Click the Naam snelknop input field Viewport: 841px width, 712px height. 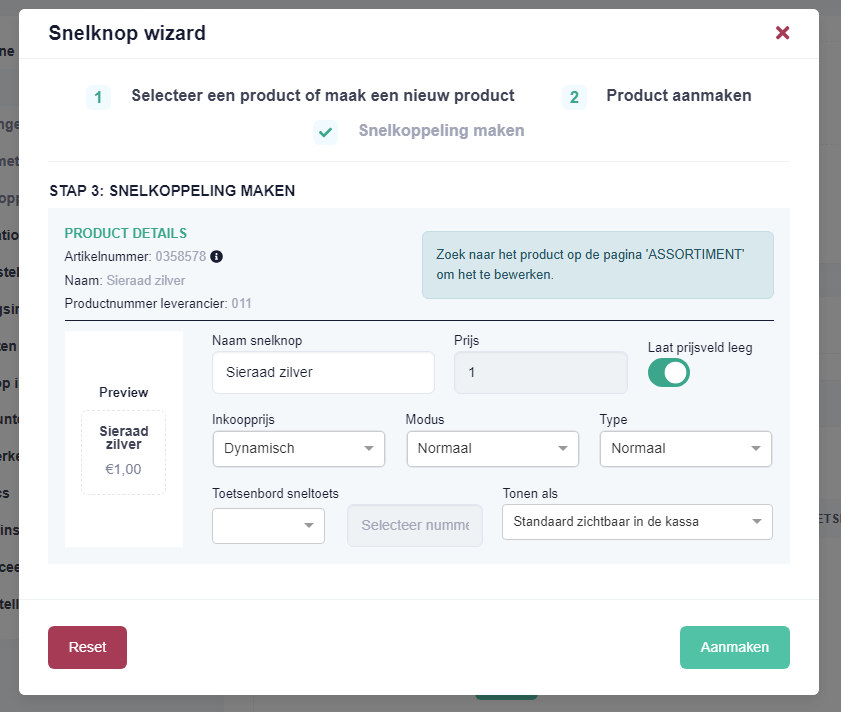coord(323,372)
